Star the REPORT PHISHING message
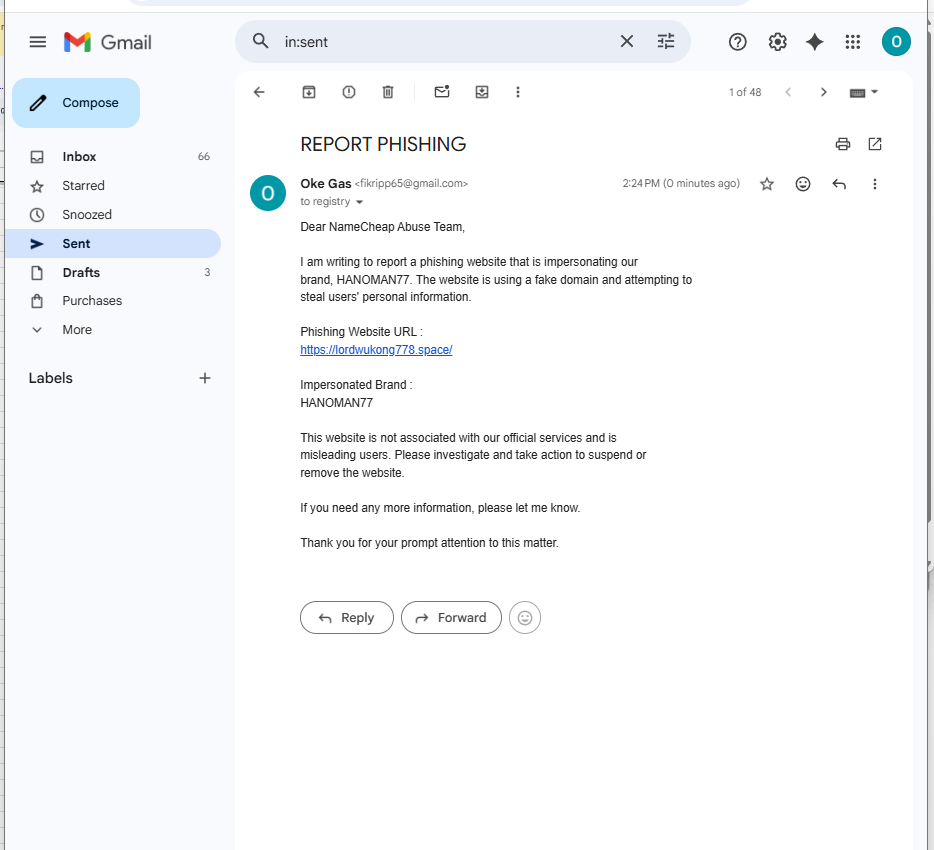Image resolution: width=934 pixels, height=850 pixels. tap(767, 183)
